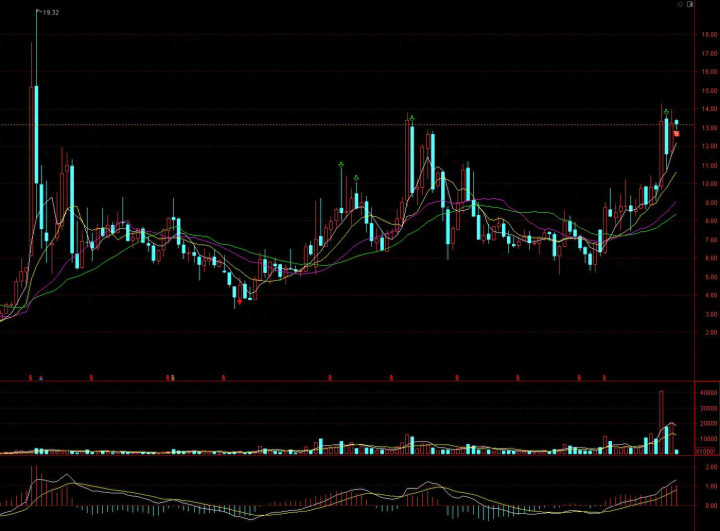Click the green arrow atop the mid-chart spike candle
This screenshot has width=720, height=531.
click(x=412, y=119)
